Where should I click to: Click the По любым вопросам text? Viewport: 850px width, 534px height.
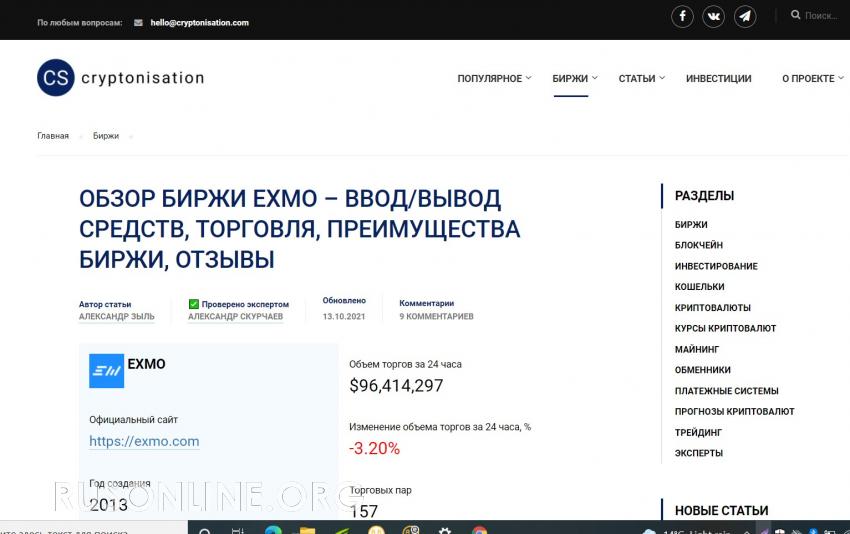(80, 23)
